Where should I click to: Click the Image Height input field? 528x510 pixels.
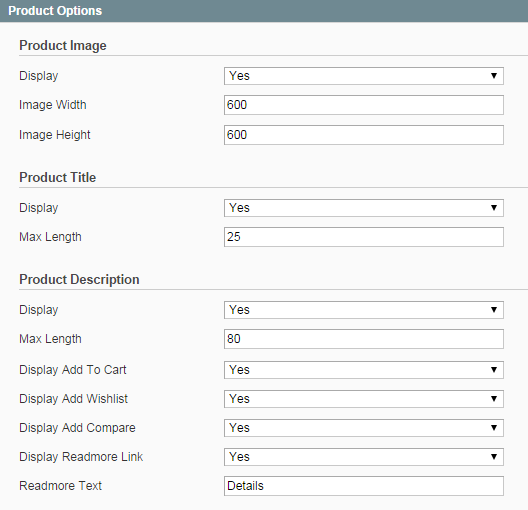click(364, 135)
